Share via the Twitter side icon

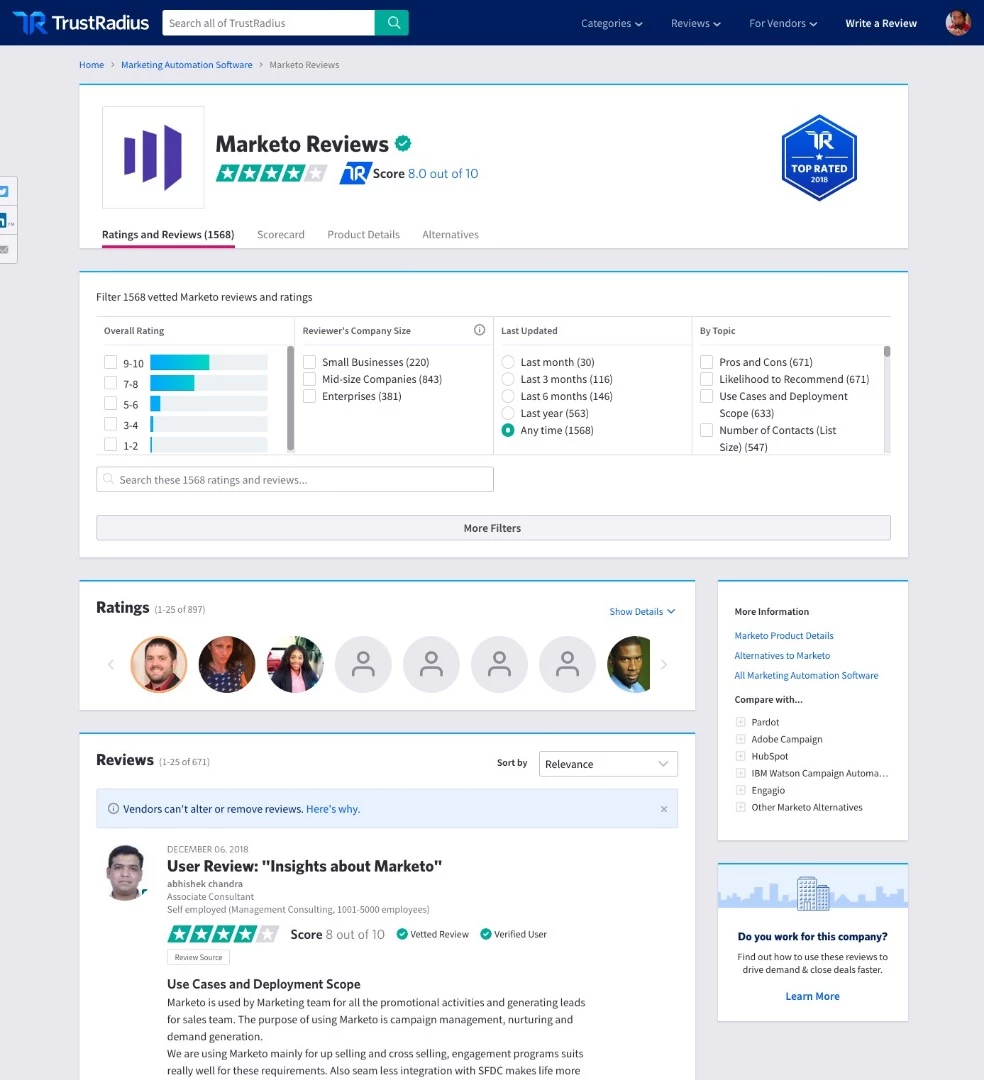6,191
